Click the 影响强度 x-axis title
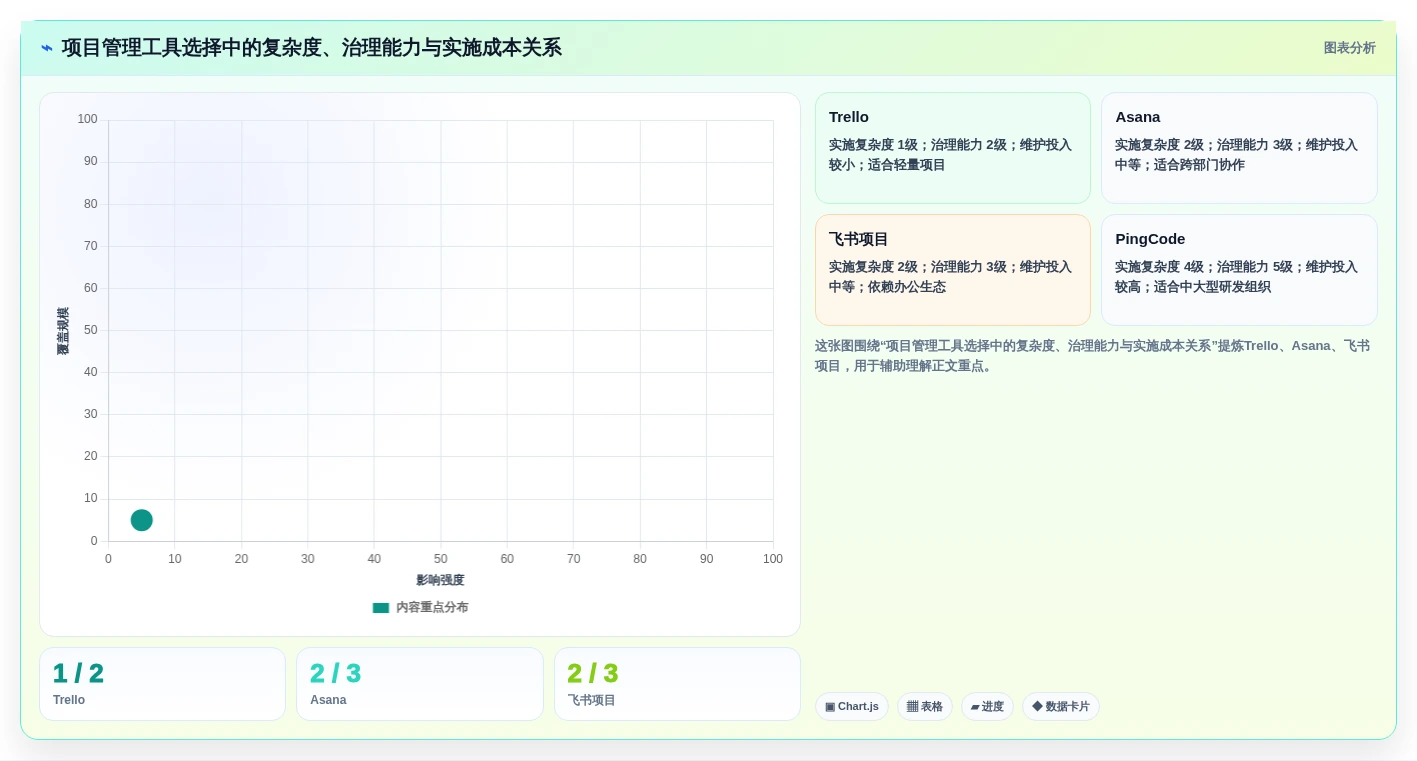 (441, 580)
